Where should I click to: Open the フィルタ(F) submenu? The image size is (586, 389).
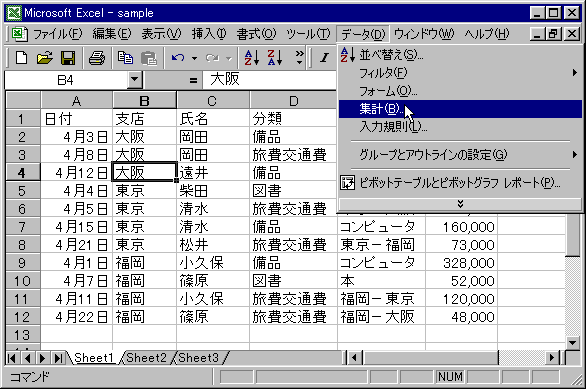pyautogui.click(x=460, y=72)
